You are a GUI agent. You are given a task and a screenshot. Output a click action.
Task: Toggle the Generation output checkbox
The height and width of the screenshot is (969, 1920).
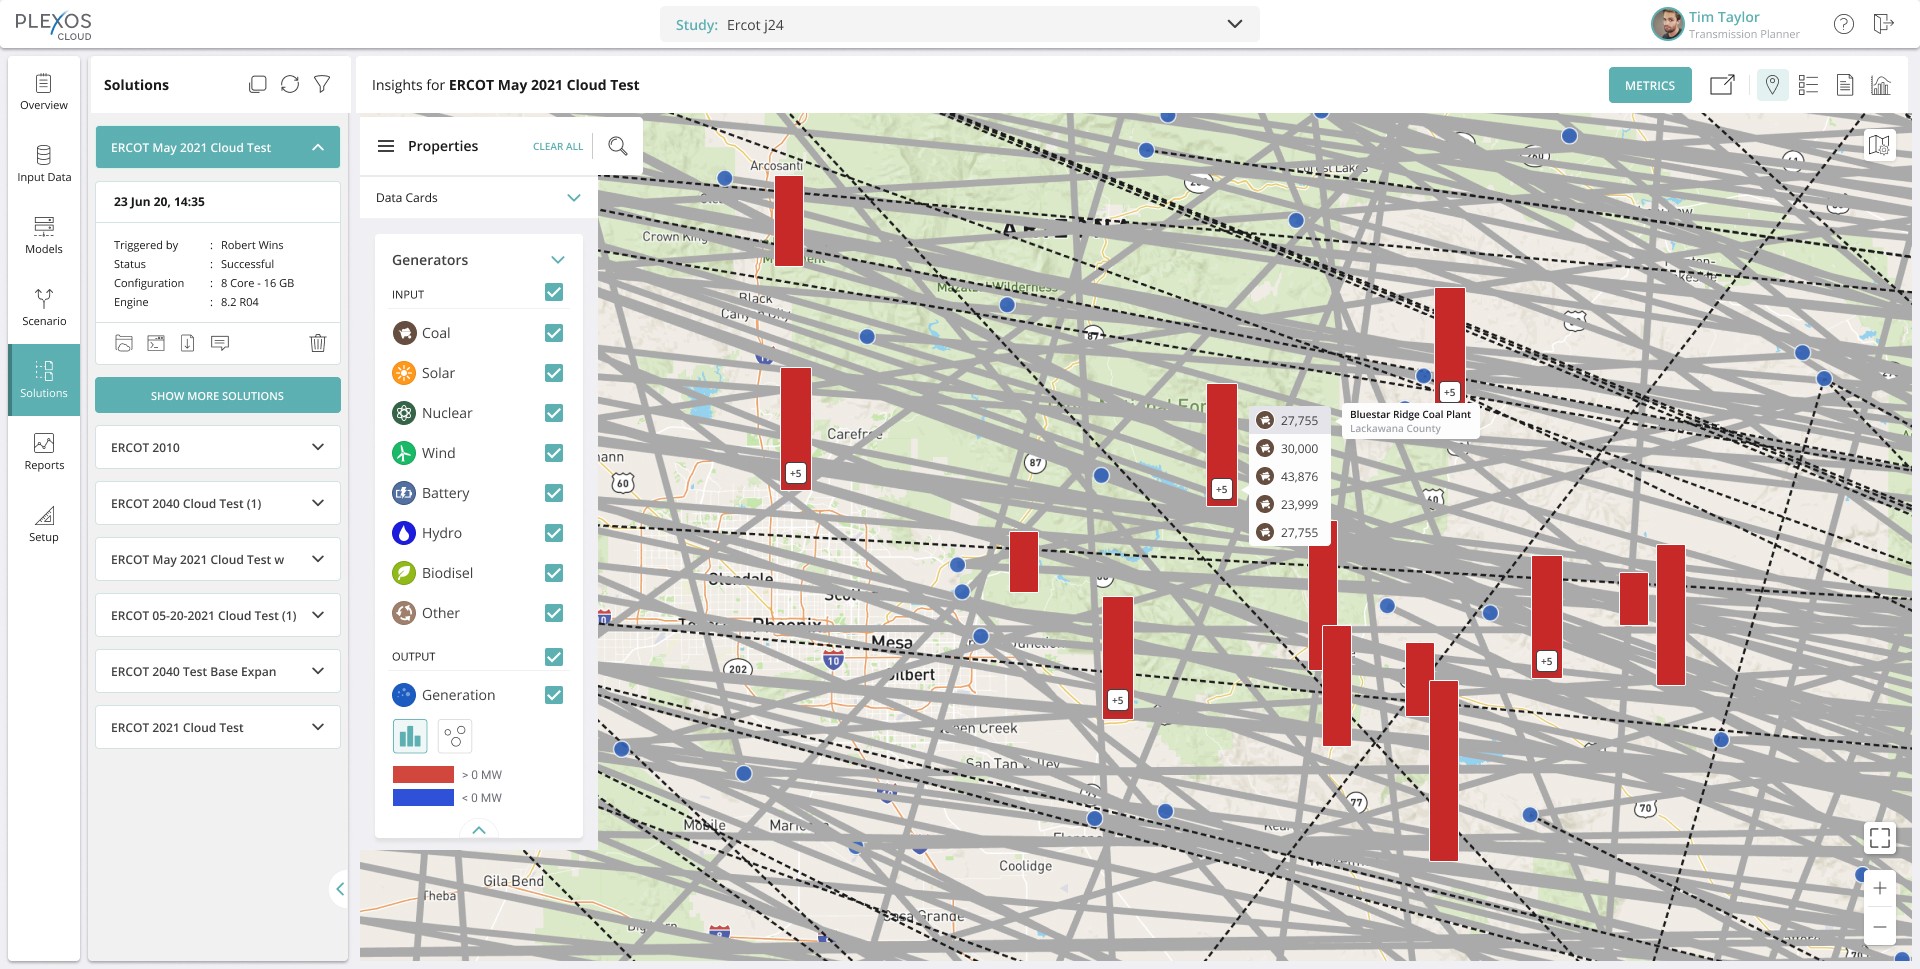pos(554,695)
